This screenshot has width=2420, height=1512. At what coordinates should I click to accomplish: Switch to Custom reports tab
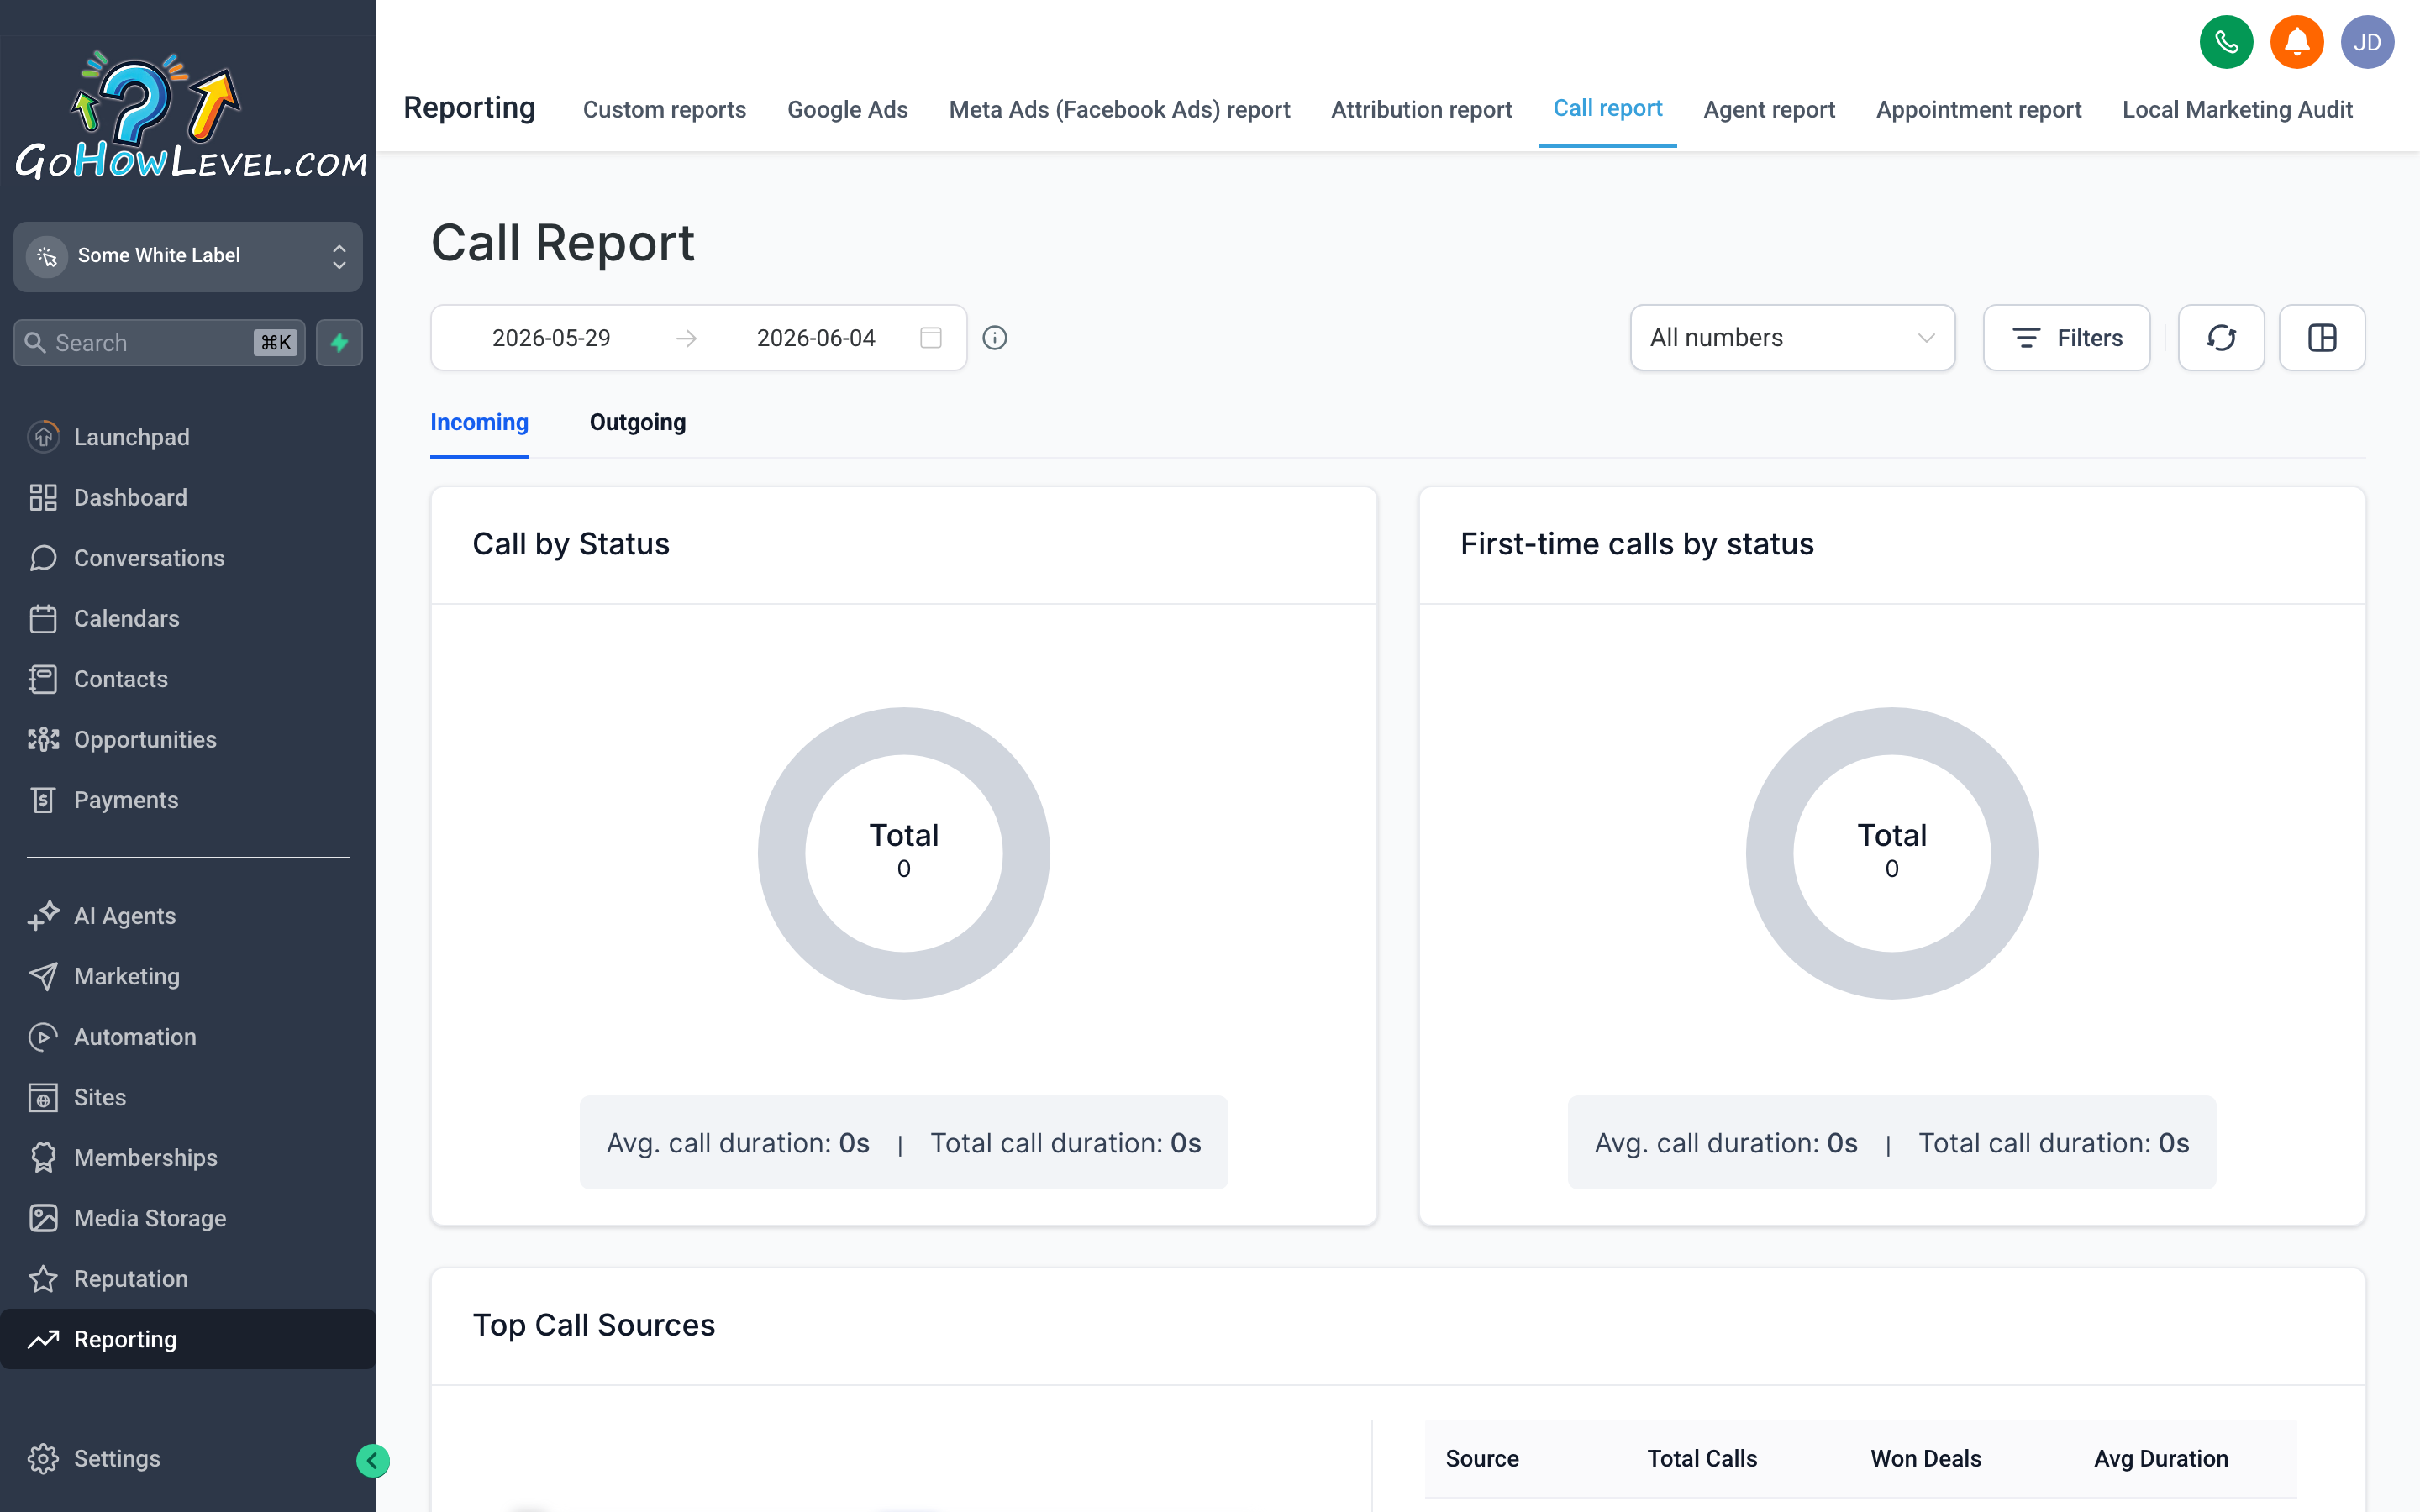(664, 109)
